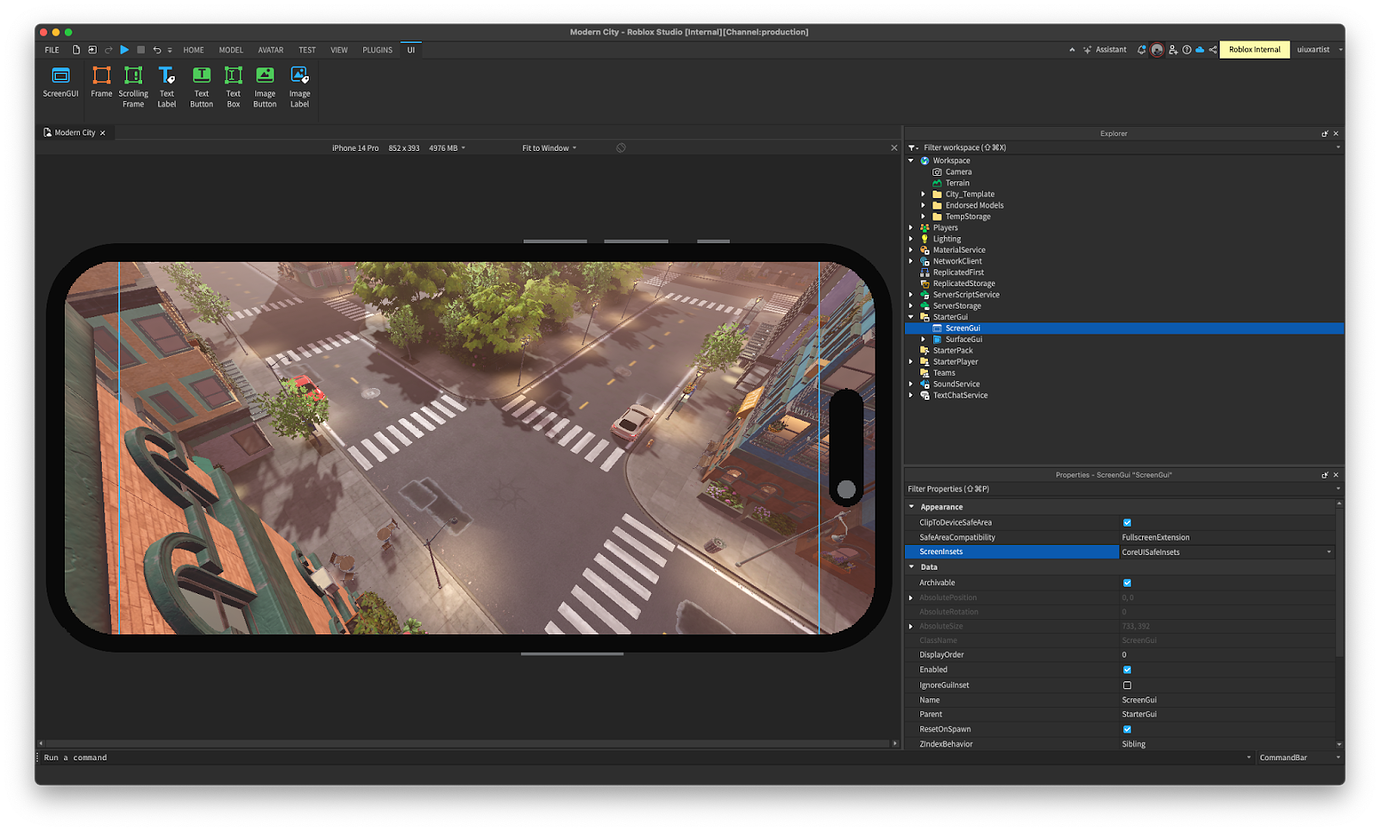Enable the IgnoreGuiInset checkbox
Screen dimensions: 1380x830
[1127, 684]
